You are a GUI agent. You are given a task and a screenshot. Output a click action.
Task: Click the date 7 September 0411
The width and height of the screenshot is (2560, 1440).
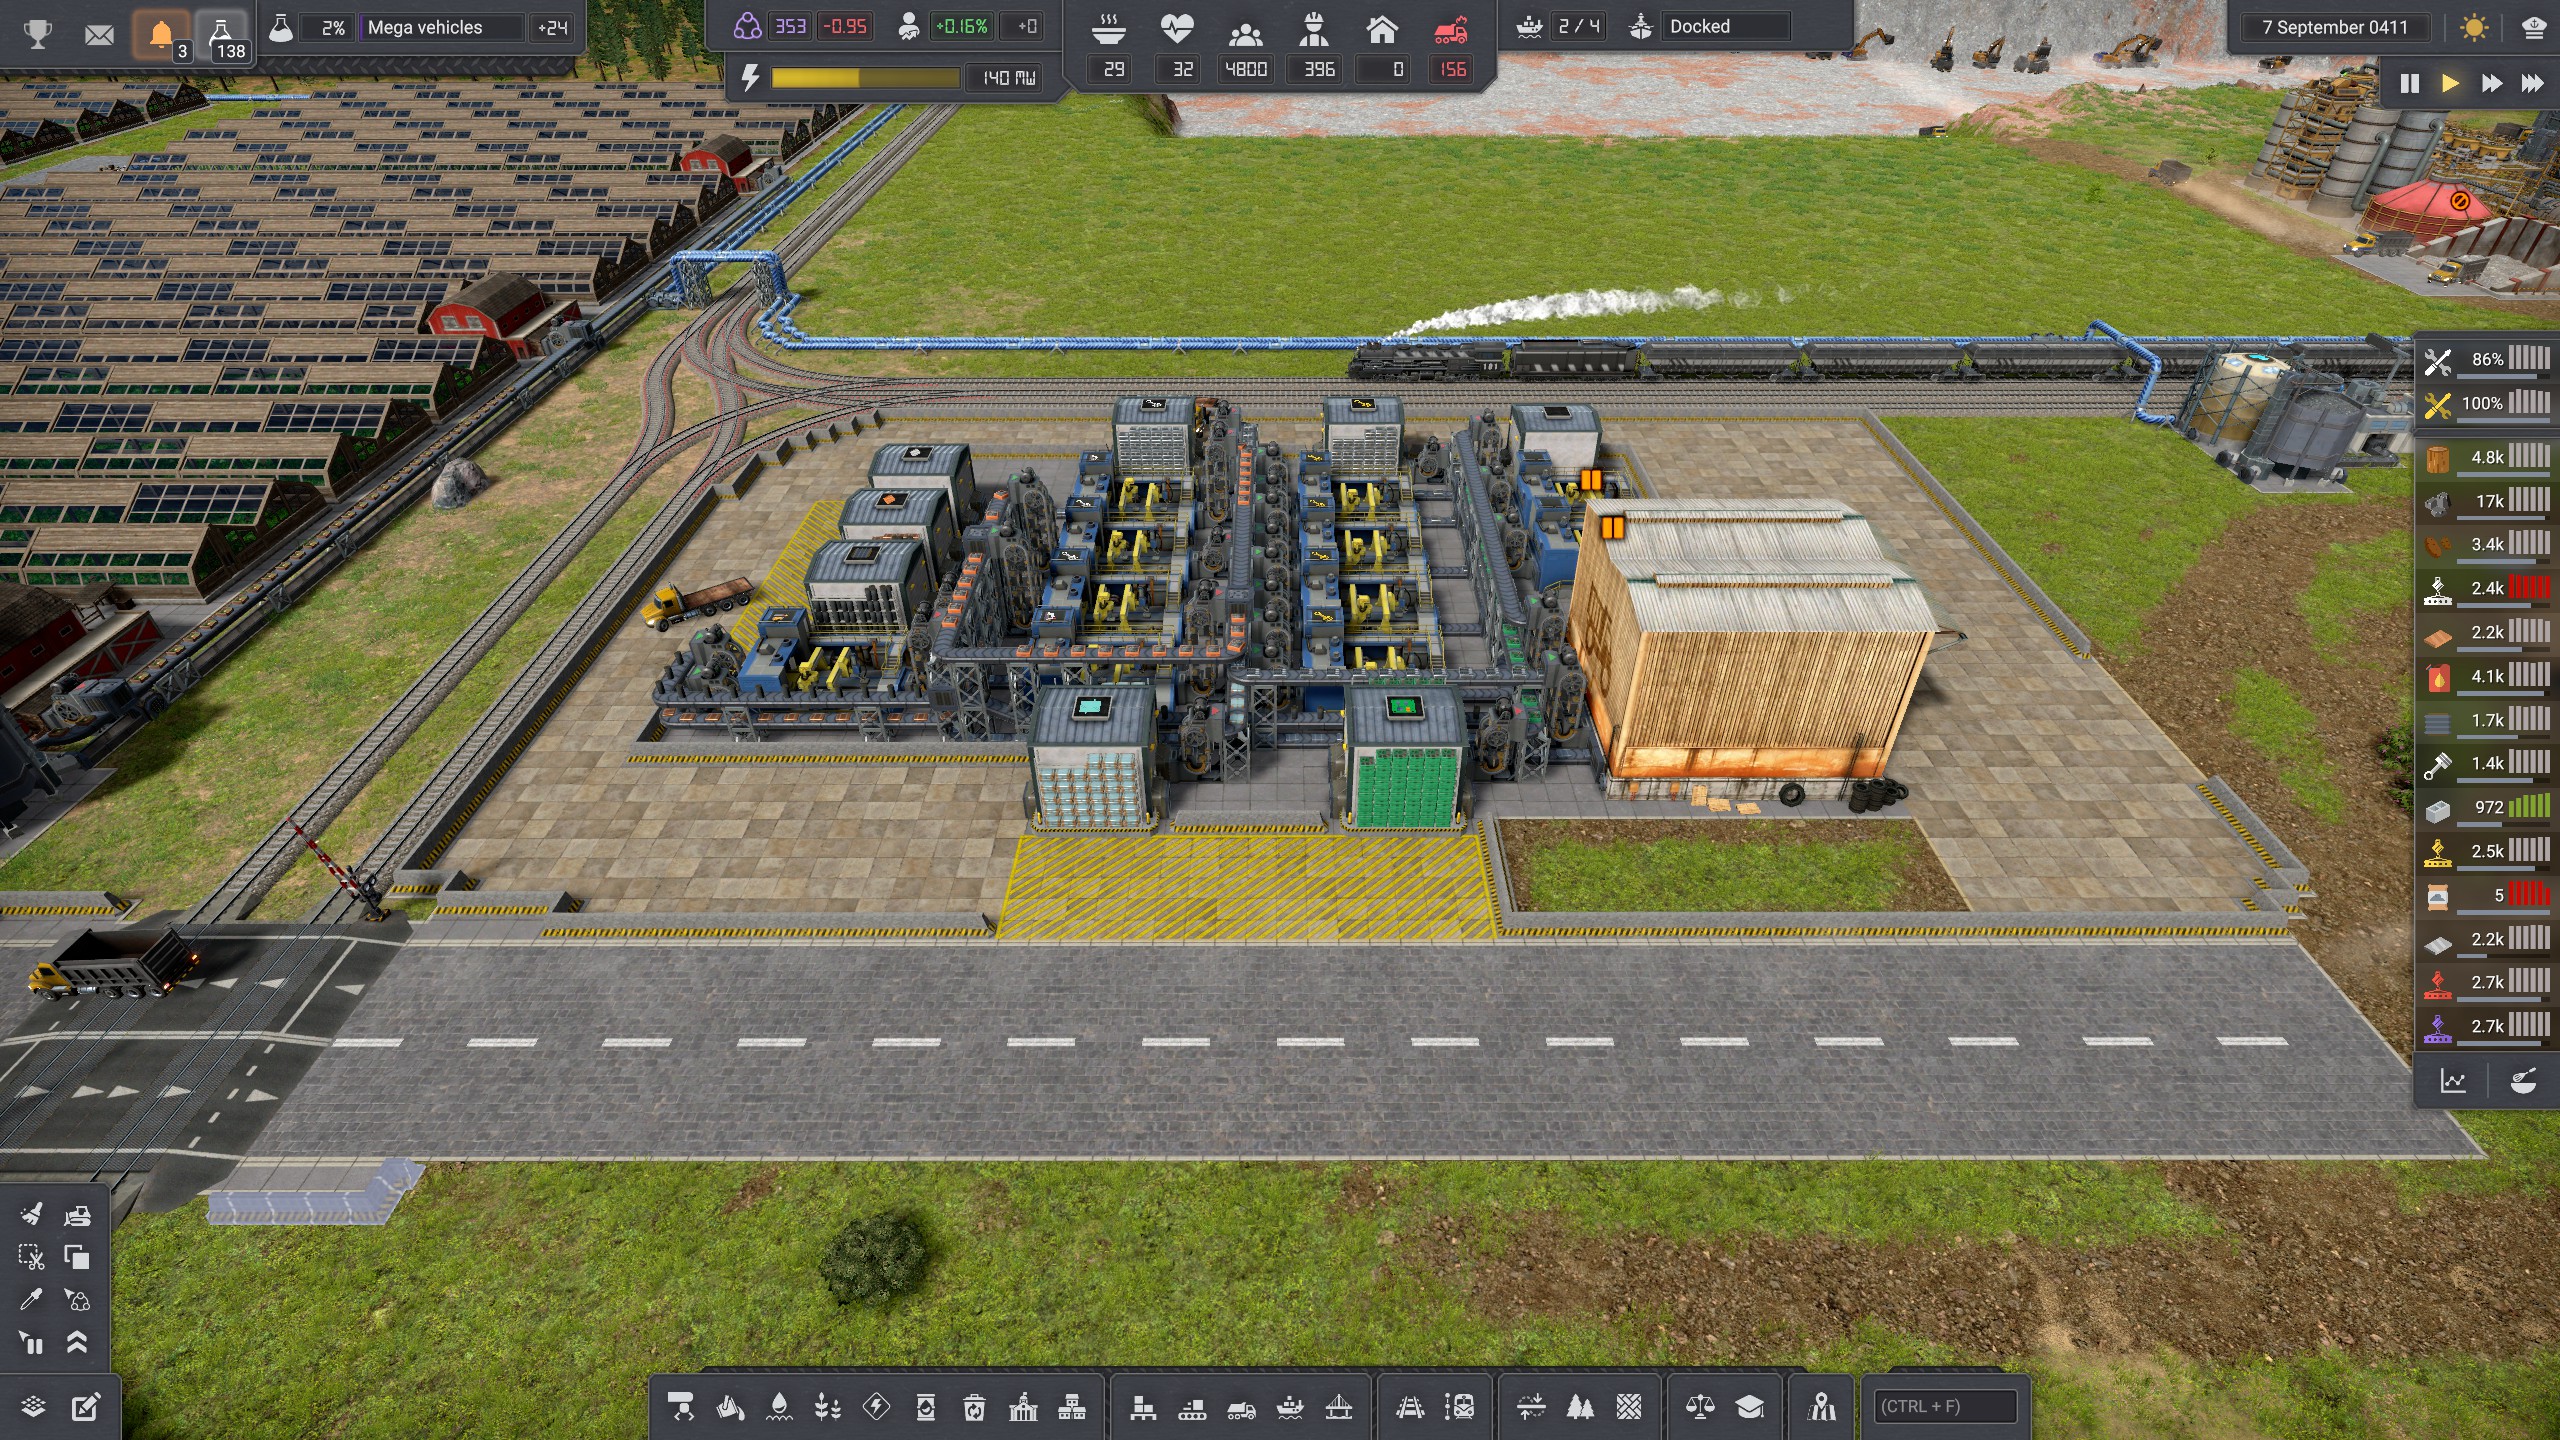click(x=2335, y=27)
